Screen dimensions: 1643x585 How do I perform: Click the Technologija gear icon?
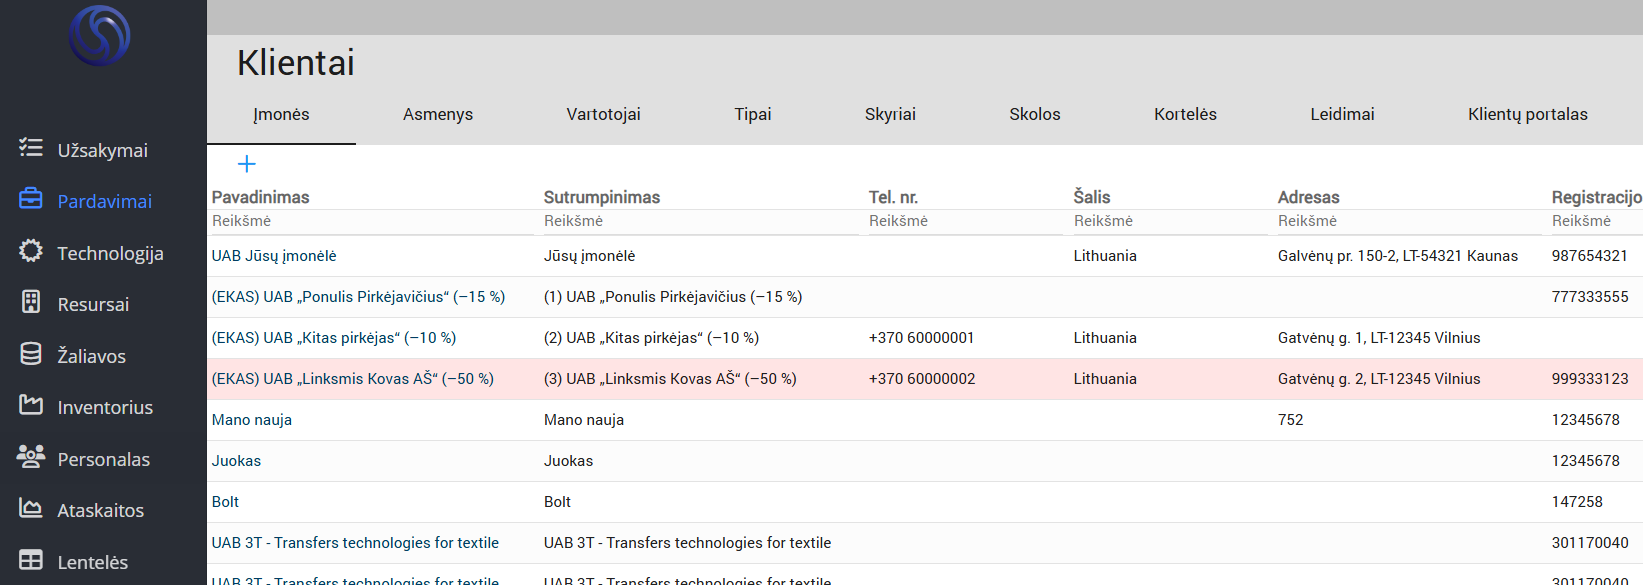tap(31, 252)
